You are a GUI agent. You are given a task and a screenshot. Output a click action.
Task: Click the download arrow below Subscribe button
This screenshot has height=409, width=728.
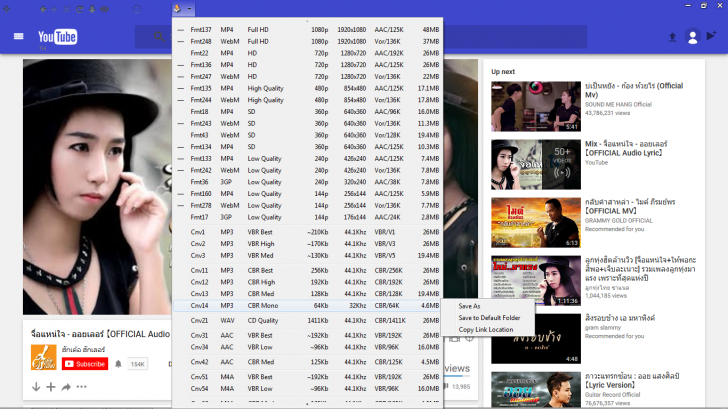coord(36,387)
